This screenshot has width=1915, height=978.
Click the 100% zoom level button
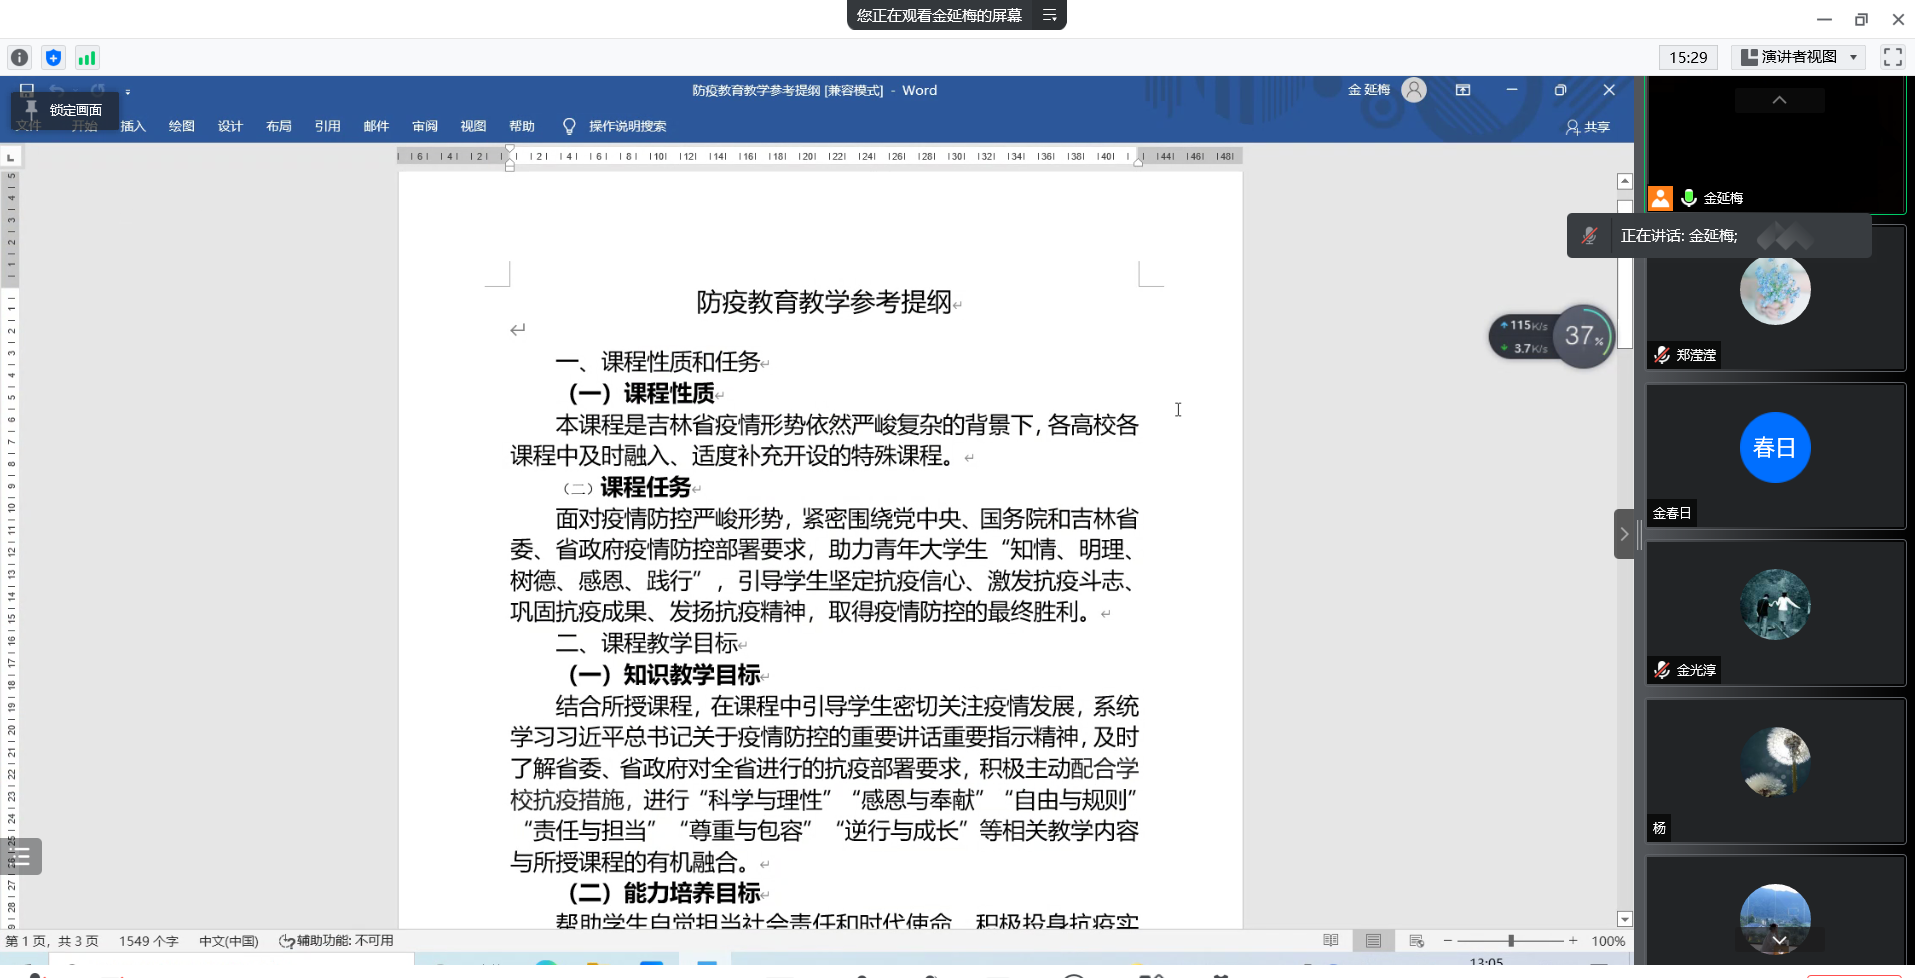click(1607, 941)
